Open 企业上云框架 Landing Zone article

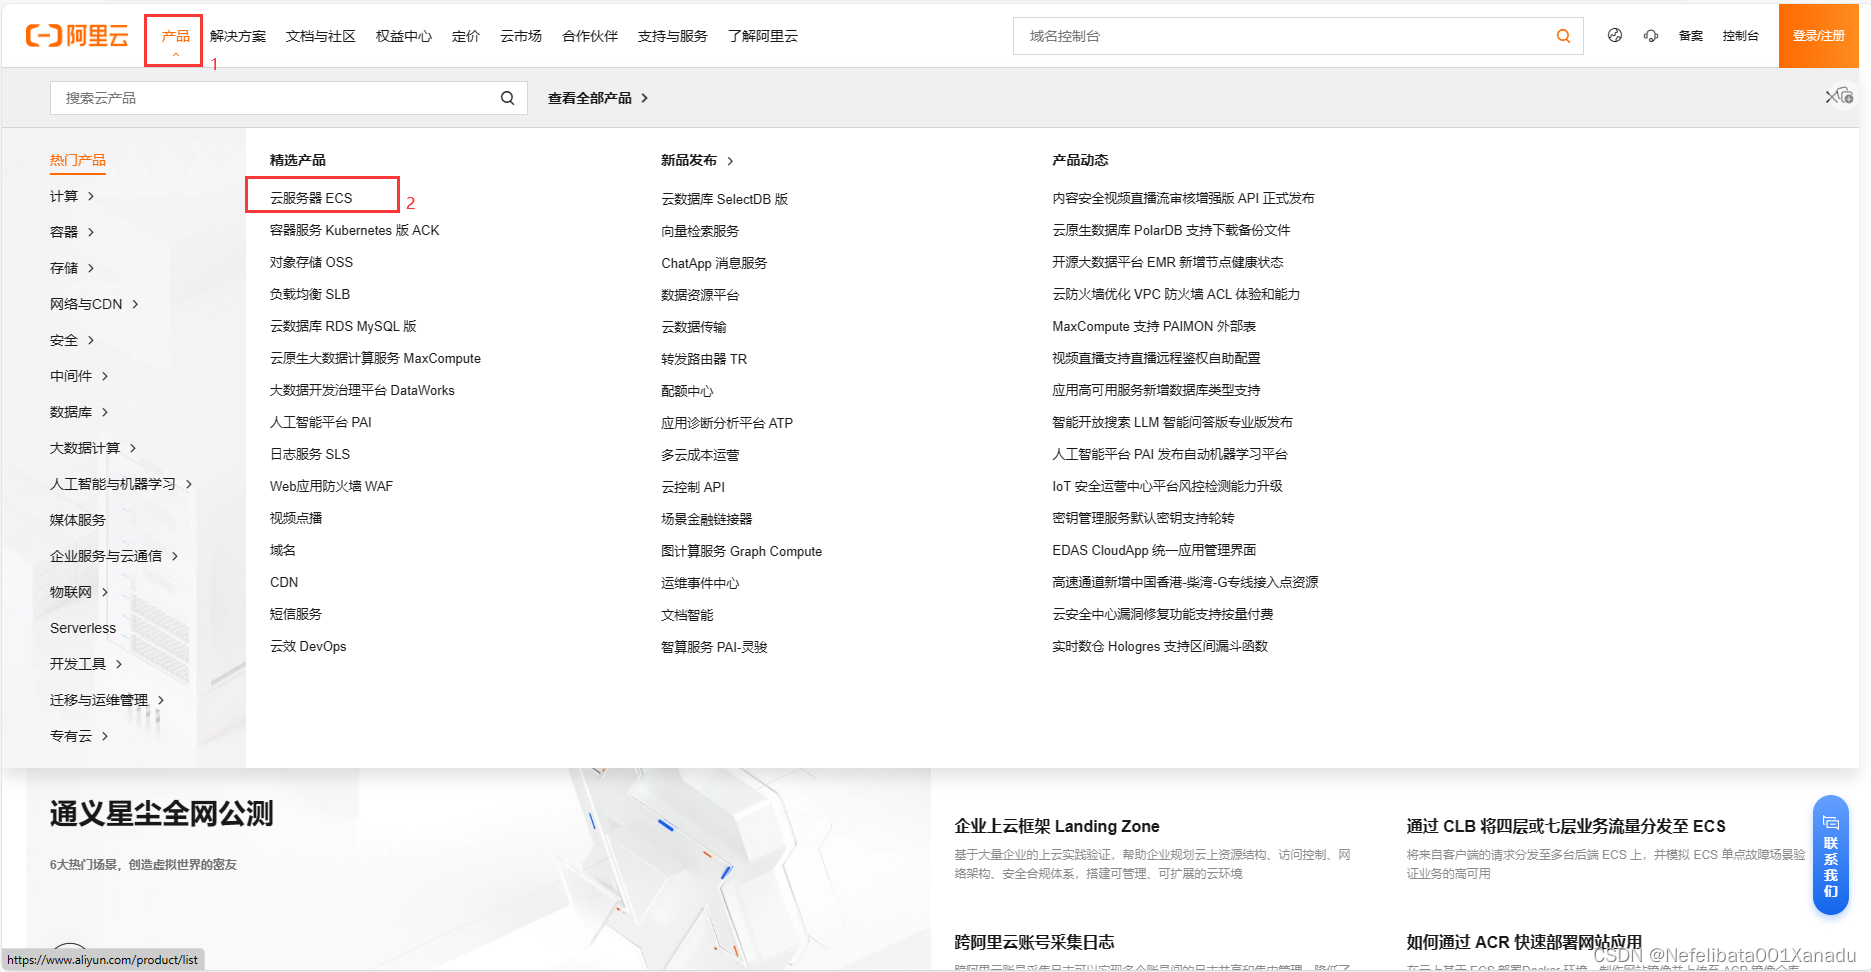[1057, 826]
